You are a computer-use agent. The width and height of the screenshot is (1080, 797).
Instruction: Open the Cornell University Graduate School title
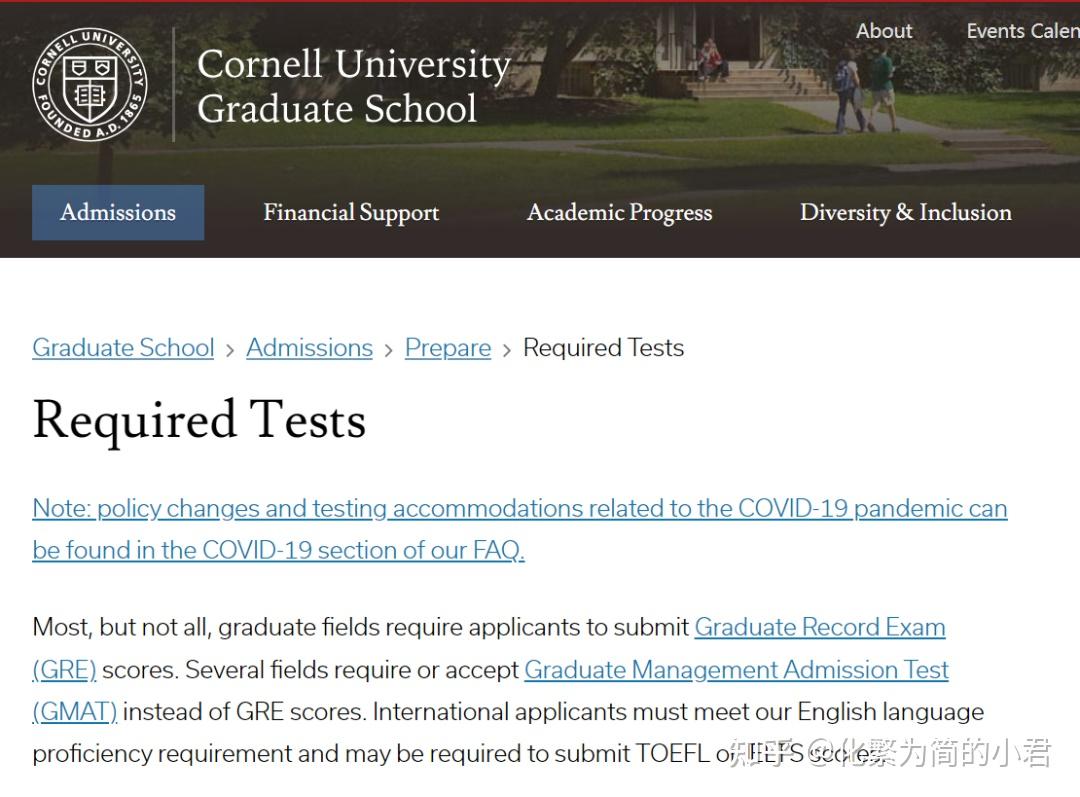(353, 86)
